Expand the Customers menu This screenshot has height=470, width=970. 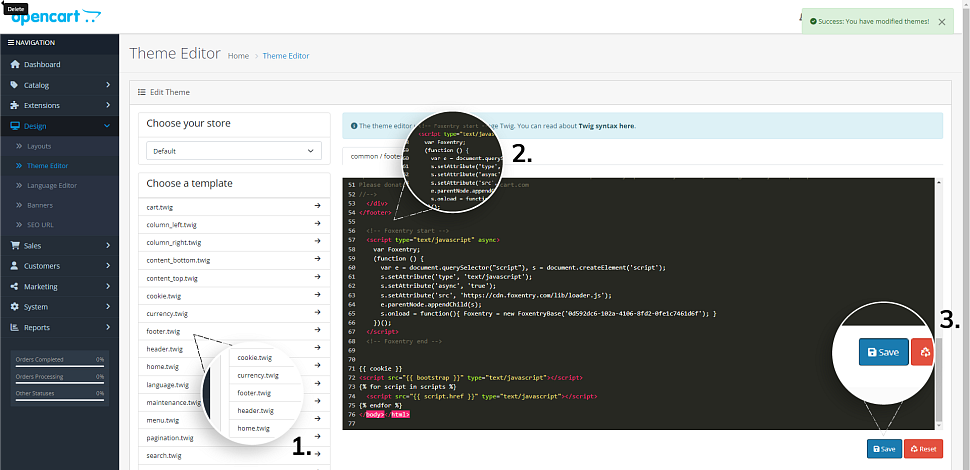pos(59,266)
